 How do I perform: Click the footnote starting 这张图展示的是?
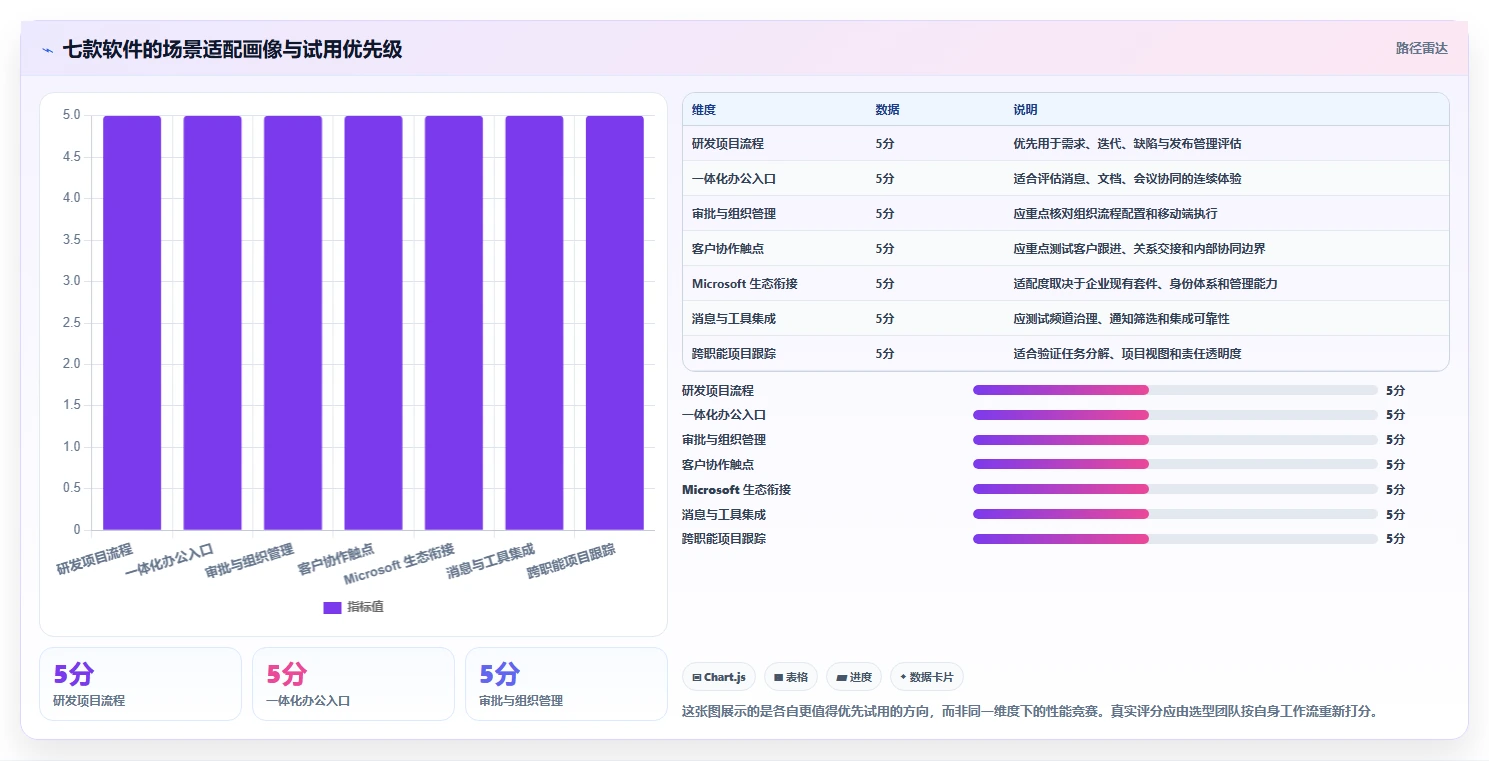tap(1030, 712)
